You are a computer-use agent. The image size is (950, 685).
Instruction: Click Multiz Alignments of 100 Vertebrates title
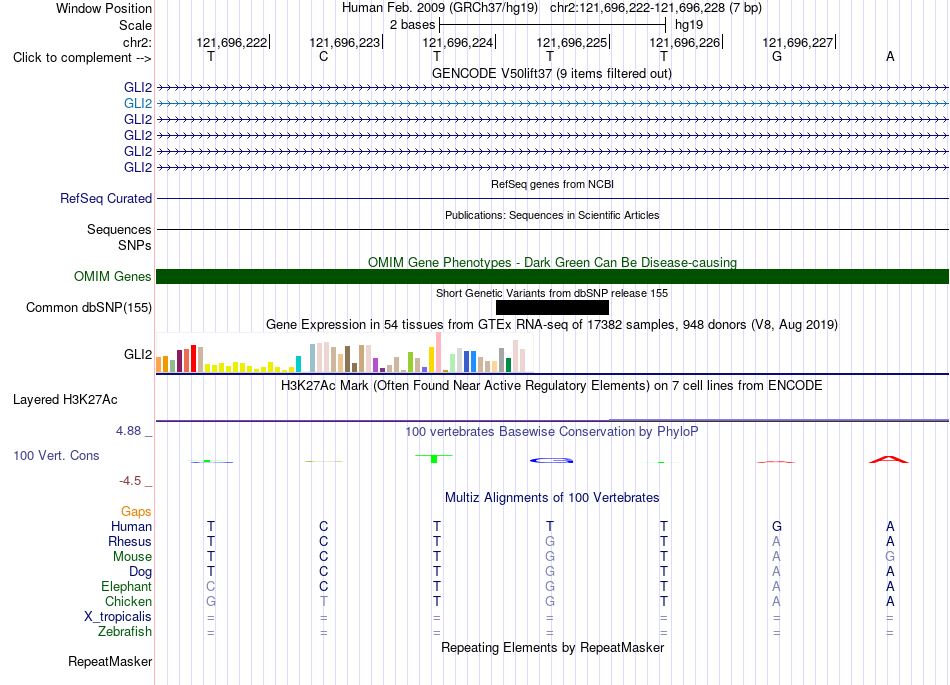(x=552, y=498)
